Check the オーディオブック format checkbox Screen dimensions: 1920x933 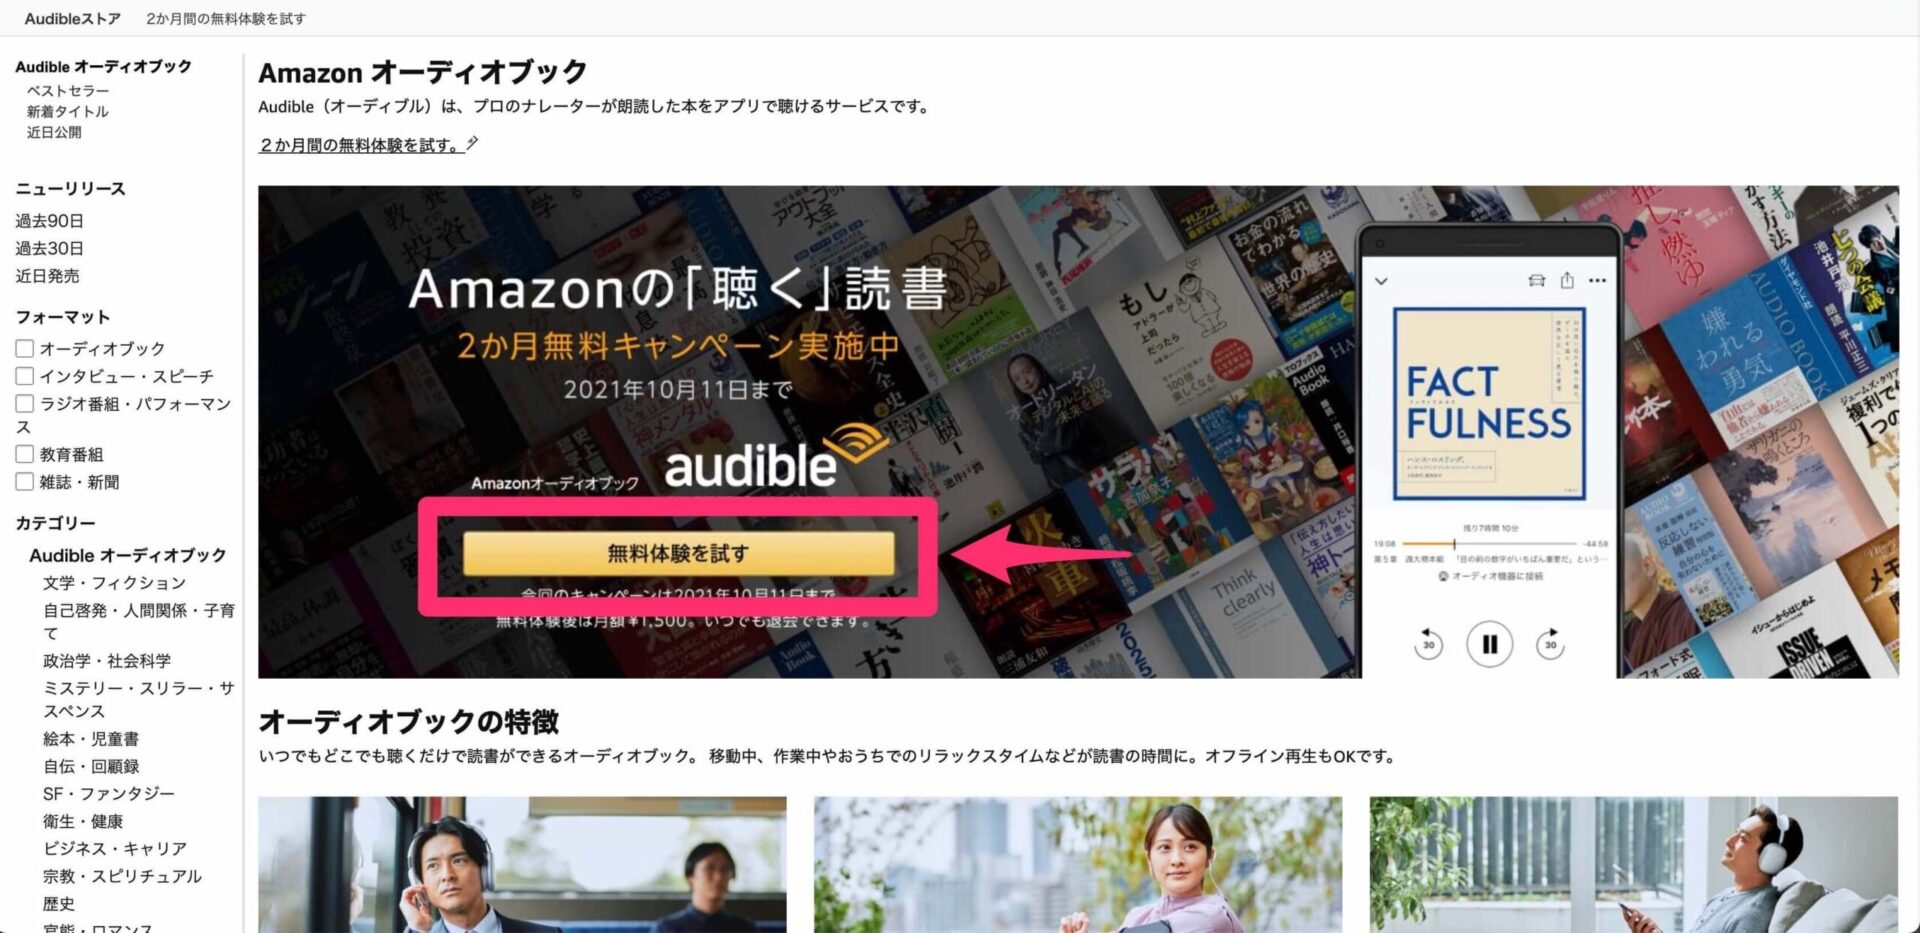point(25,348)
